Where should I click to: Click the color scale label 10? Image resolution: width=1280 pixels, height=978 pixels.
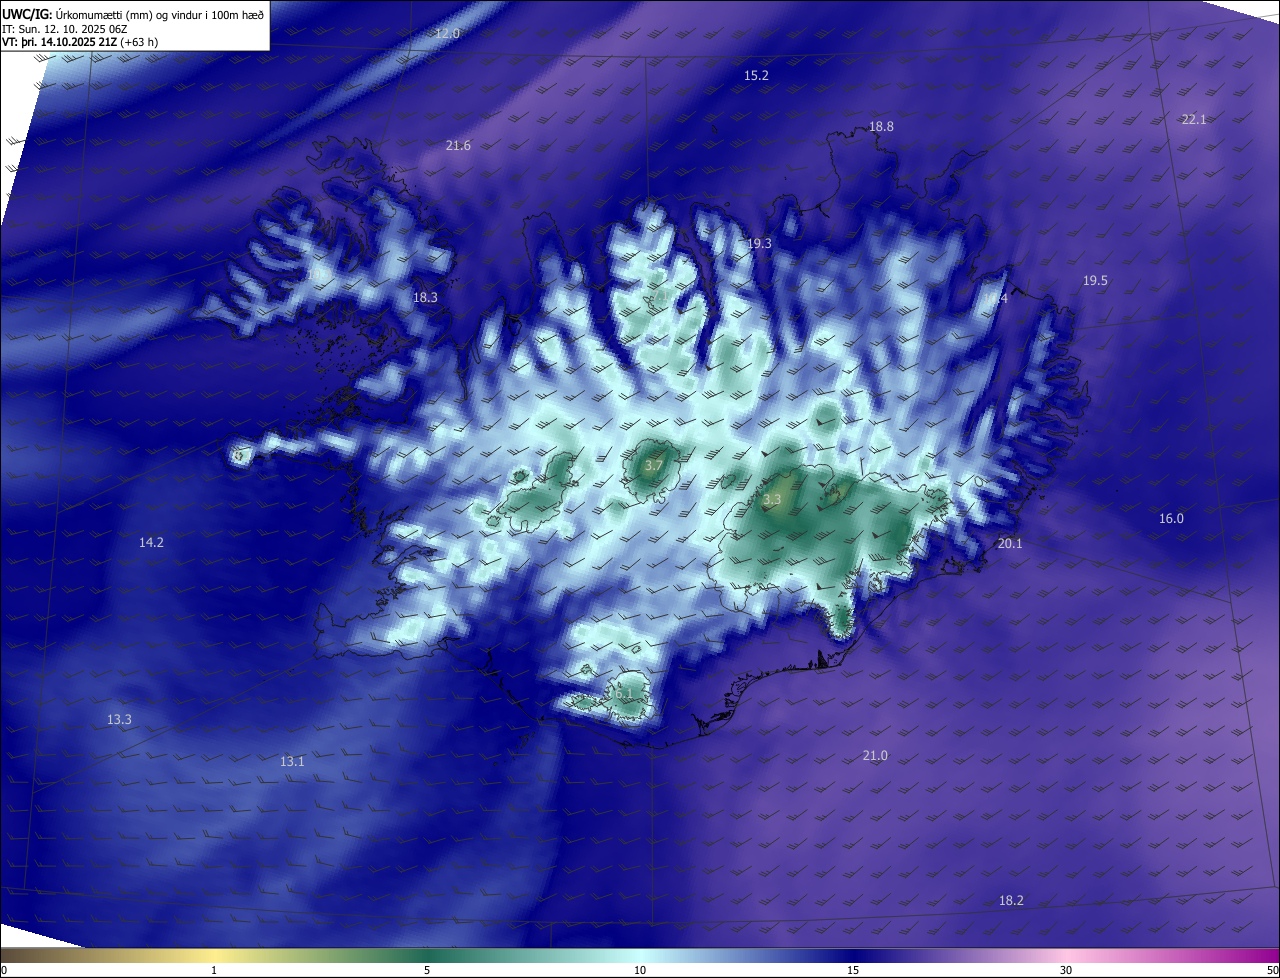pyautogui.click(x=640, y=970)
